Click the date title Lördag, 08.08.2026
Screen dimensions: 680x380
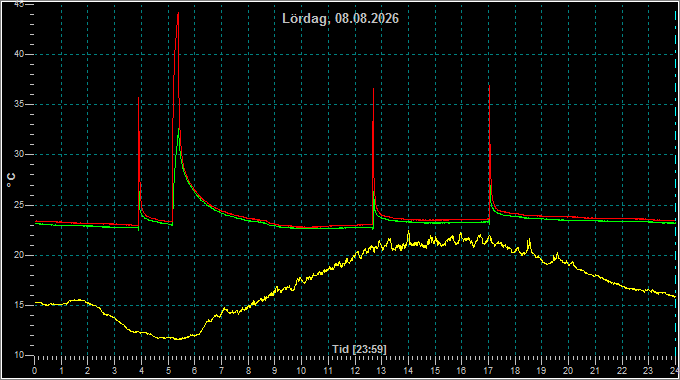[340, 19]
